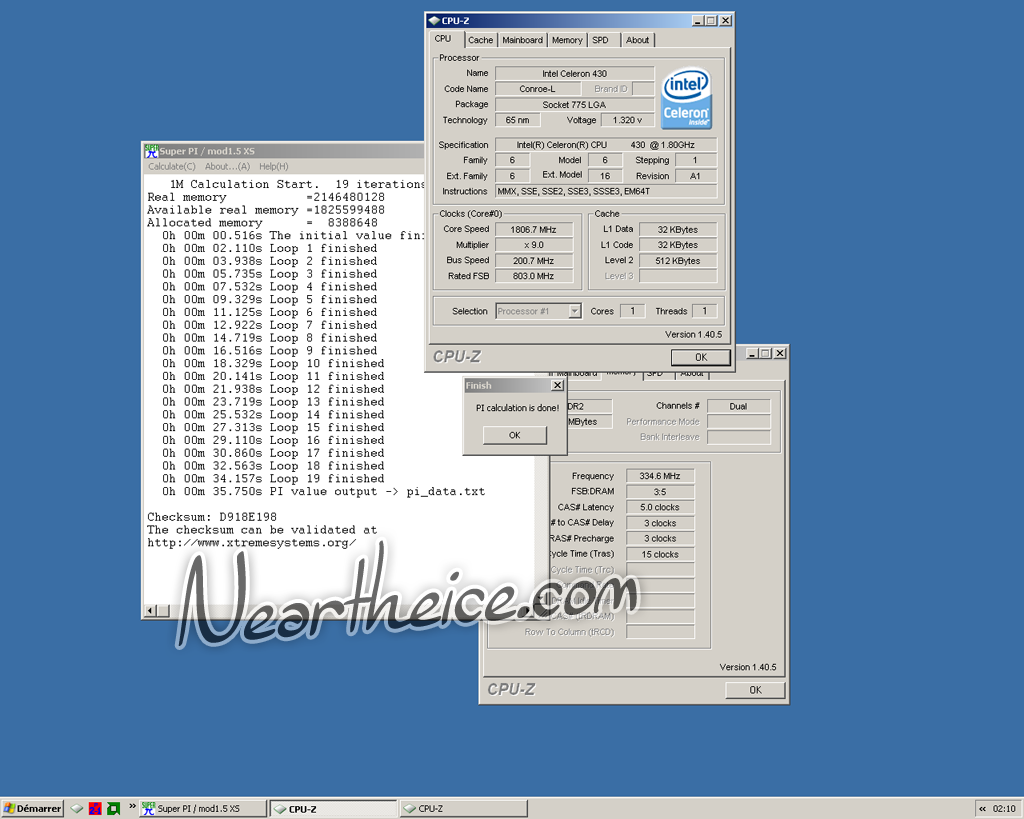This screenshot has width=1024, height=819.
Task: Click the CPU-Z quick launch icon
Action: pyautogui.click(x=77, y=809)
